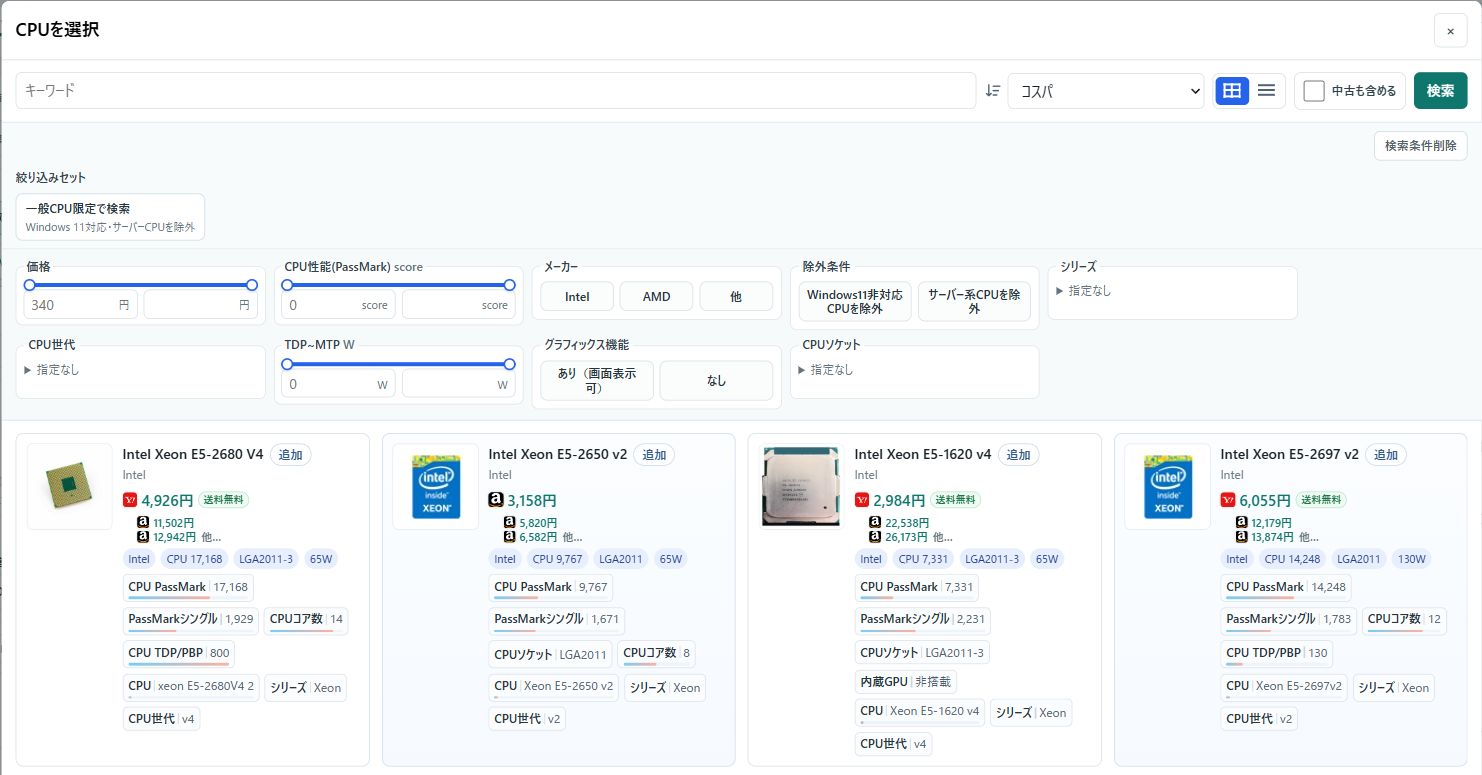Add Intel Xeon E5-2697 v2 with 追加

coord(1385,454)
